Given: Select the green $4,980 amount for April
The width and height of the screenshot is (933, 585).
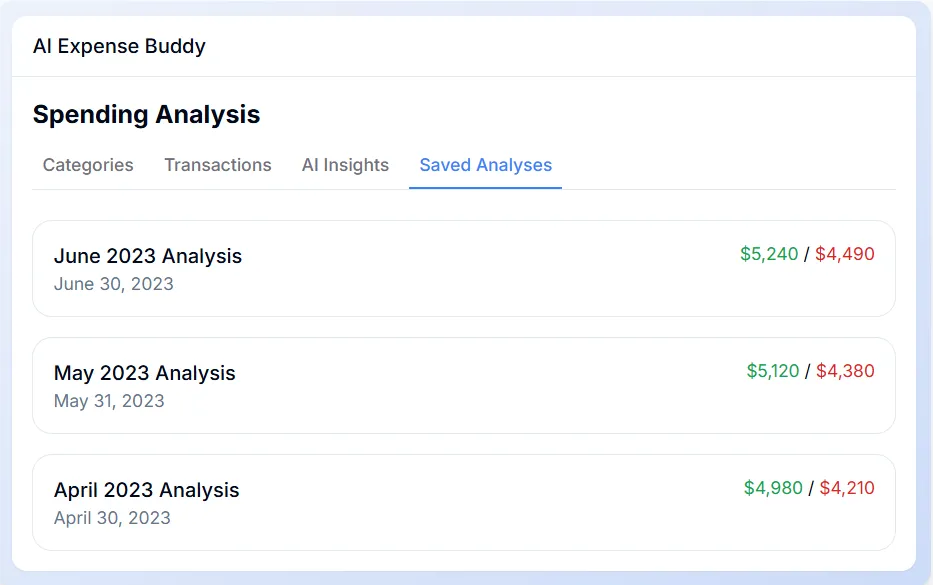Looking at the screenshot, I should click(773, 488).
